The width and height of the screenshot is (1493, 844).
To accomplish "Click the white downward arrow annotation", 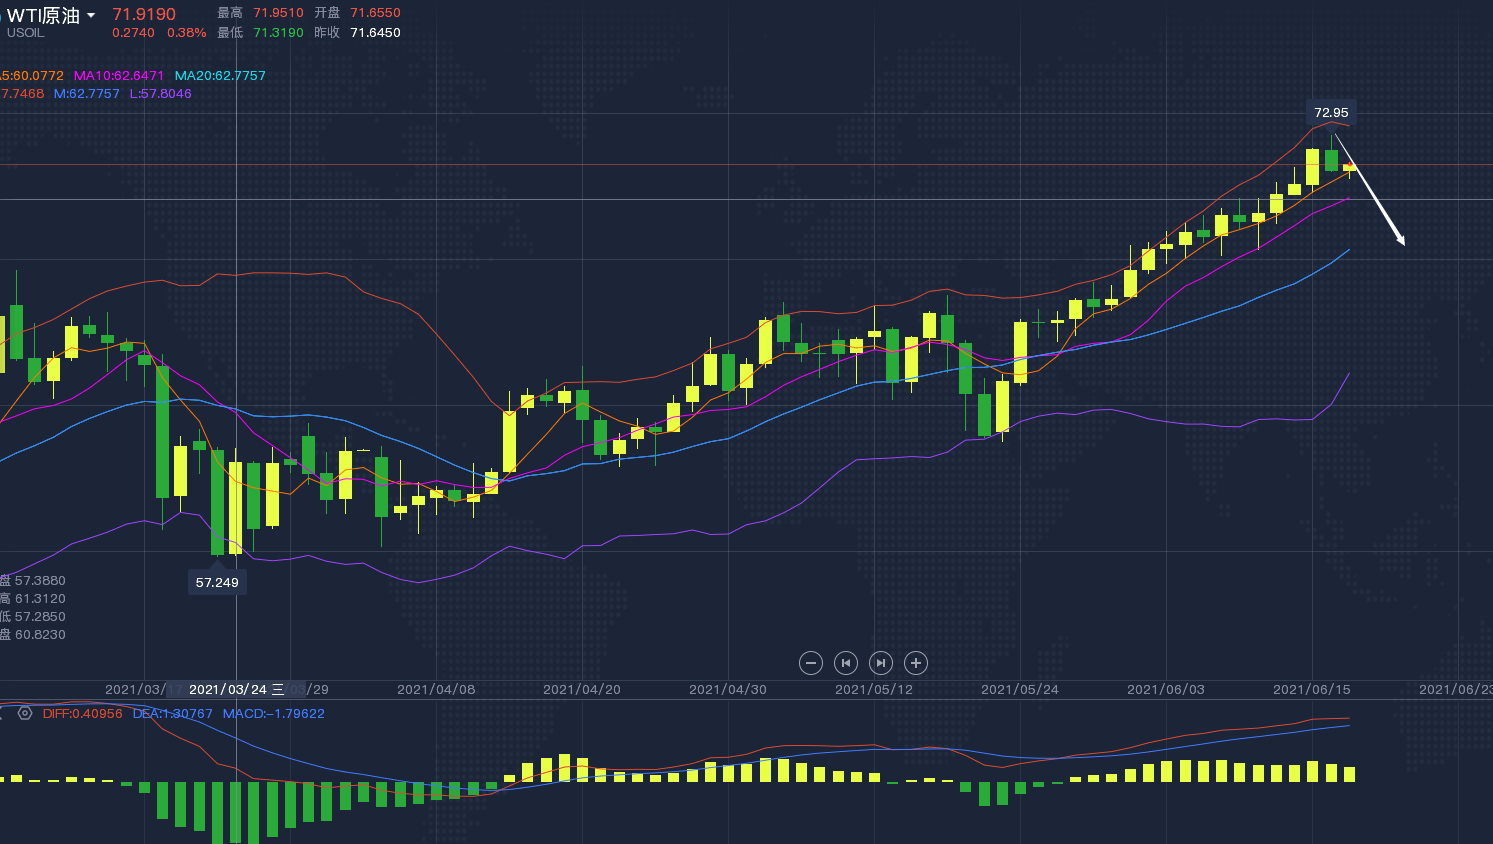I will [1378, 205].
